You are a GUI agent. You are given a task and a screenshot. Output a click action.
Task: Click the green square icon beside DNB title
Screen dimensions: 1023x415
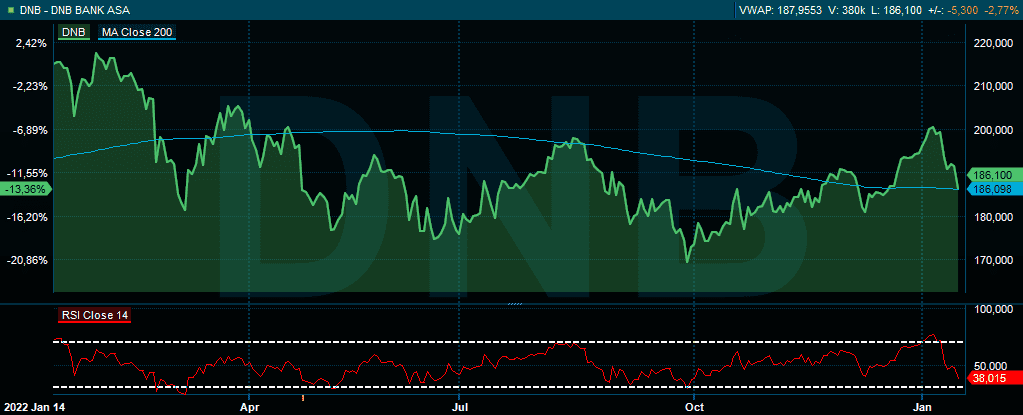pyautogui.click(x=10, y=10)
